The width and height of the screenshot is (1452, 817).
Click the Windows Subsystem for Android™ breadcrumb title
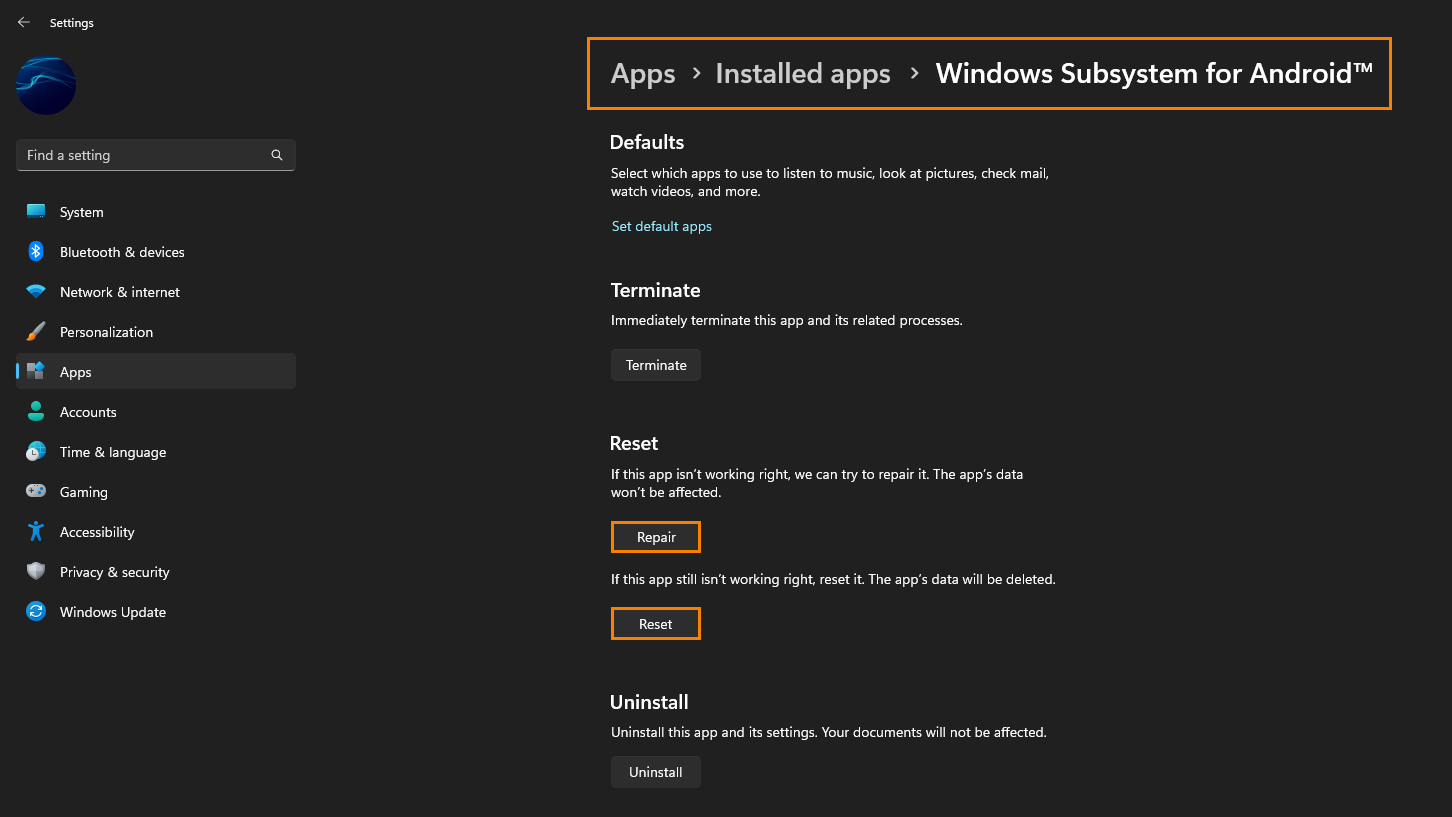point(1154,73)
